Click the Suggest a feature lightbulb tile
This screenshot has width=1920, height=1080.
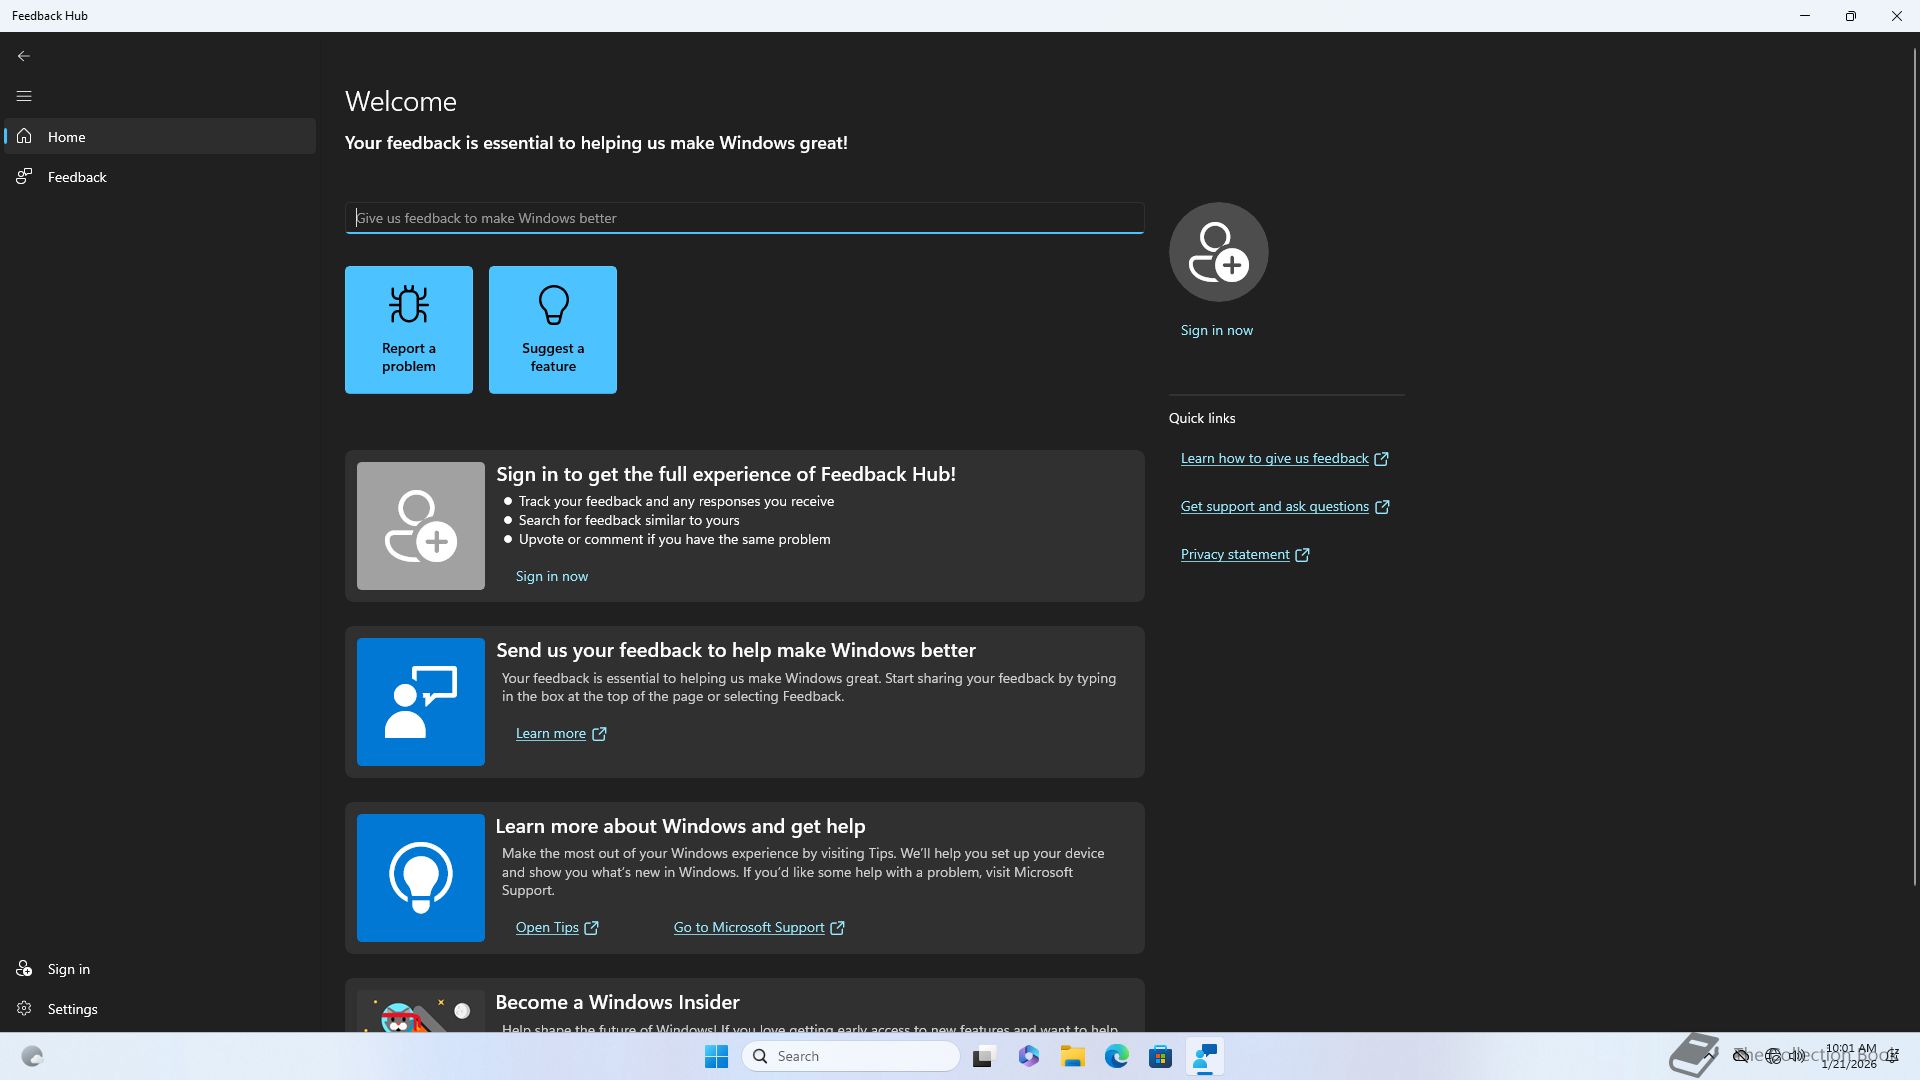[x=553, y=330]
